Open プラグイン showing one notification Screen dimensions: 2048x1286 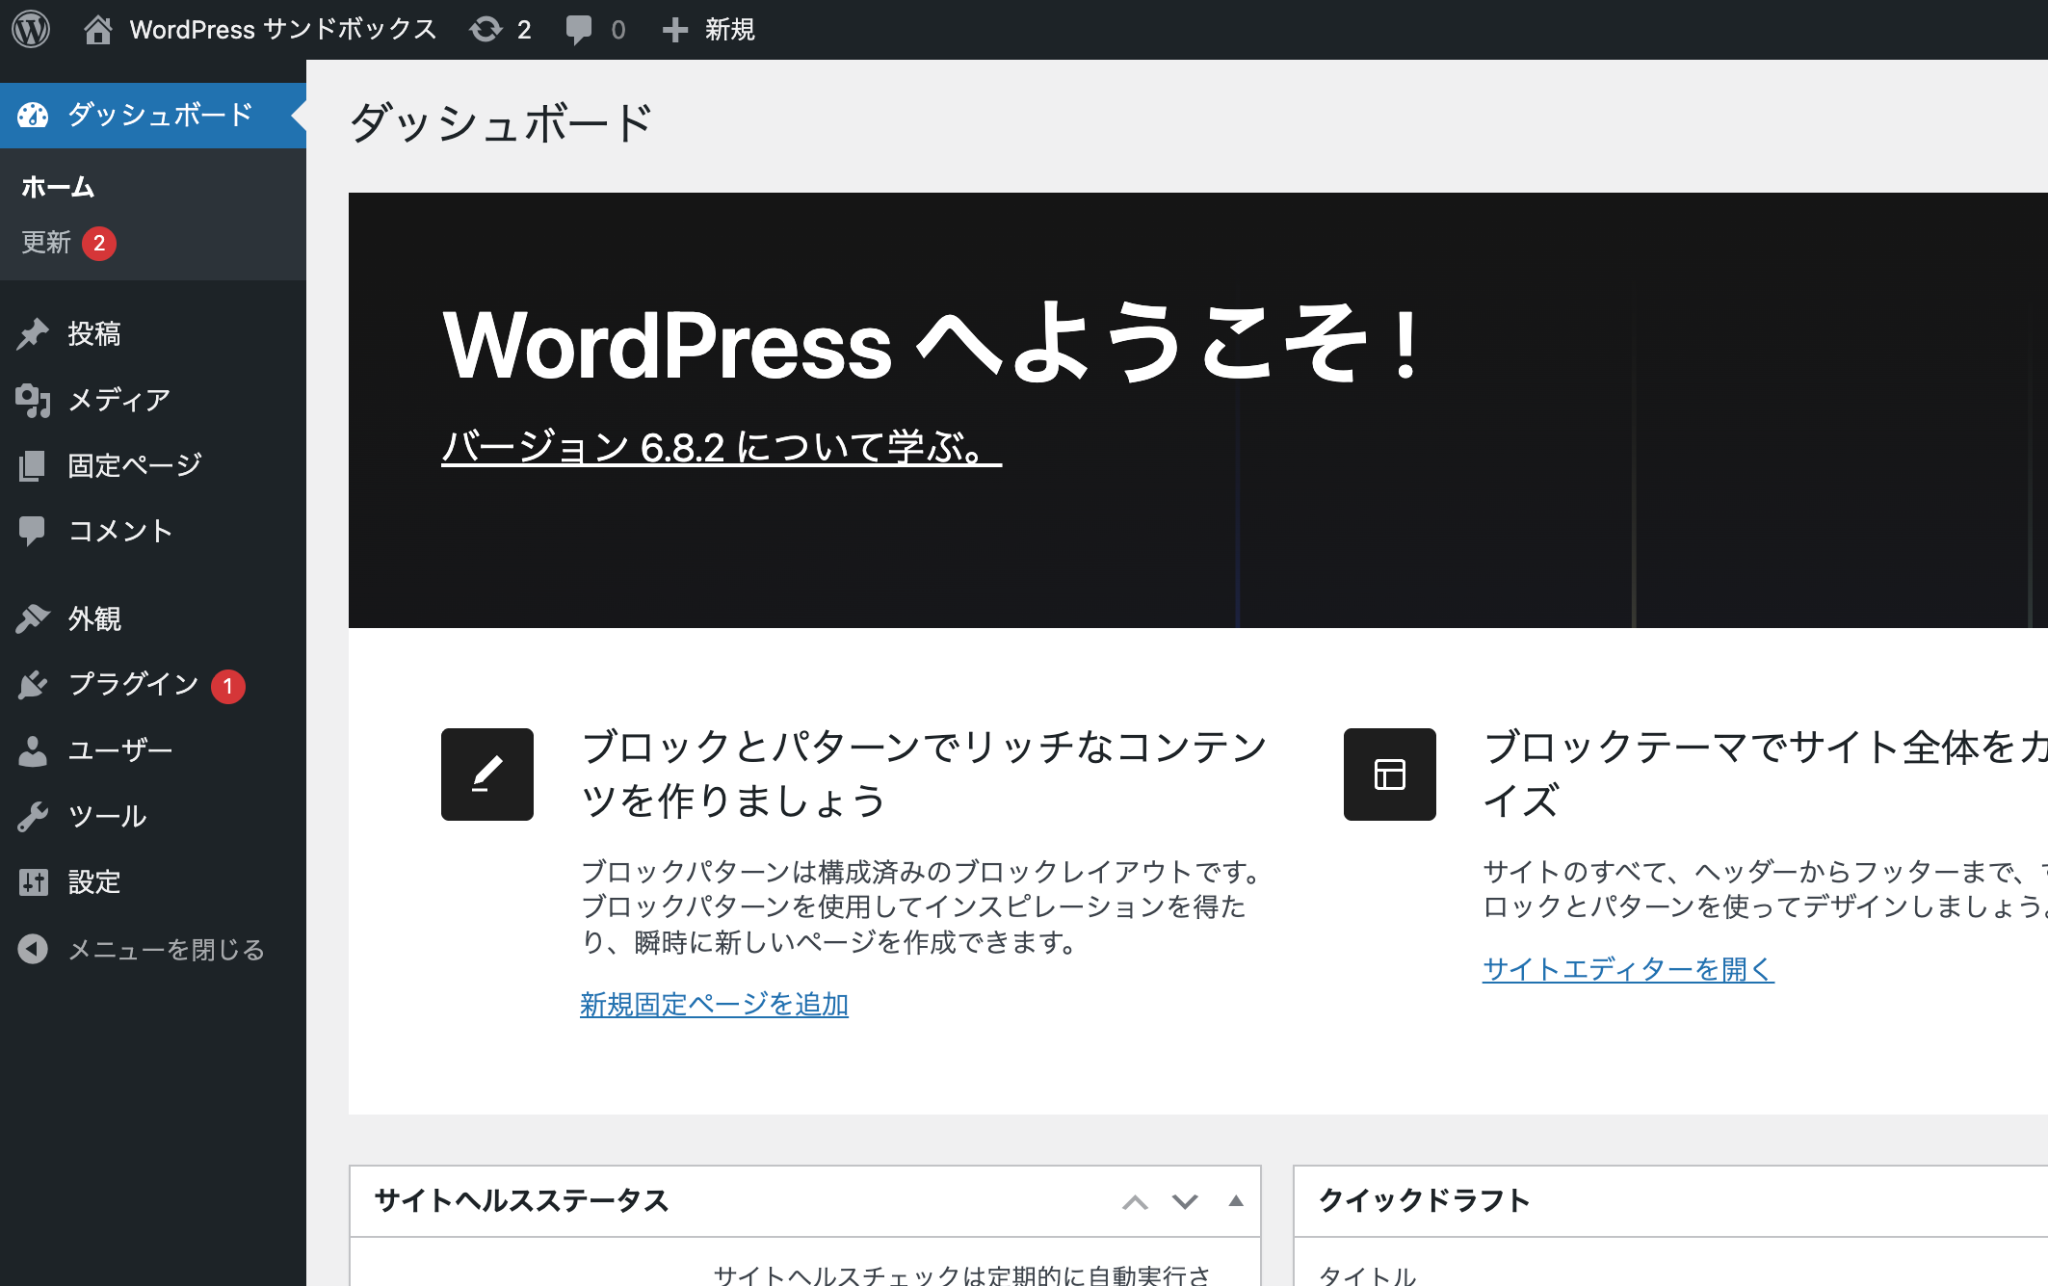point(130,684)
